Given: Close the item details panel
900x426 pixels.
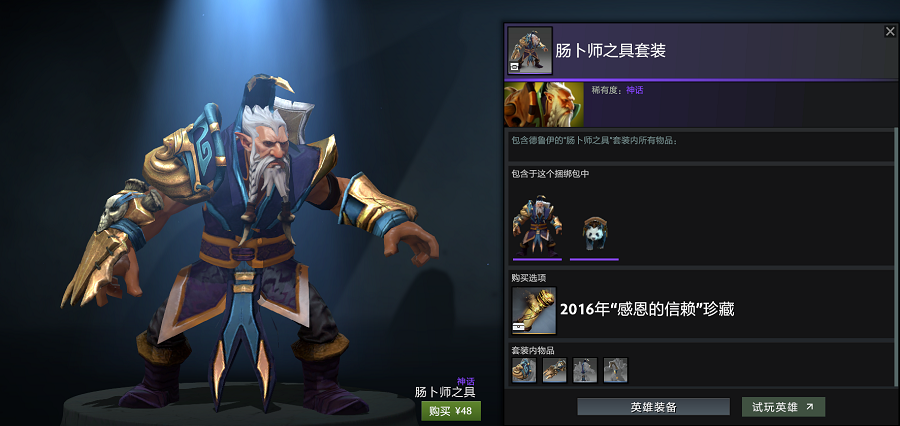Looking at the screenshot, I should coord(890,32).
